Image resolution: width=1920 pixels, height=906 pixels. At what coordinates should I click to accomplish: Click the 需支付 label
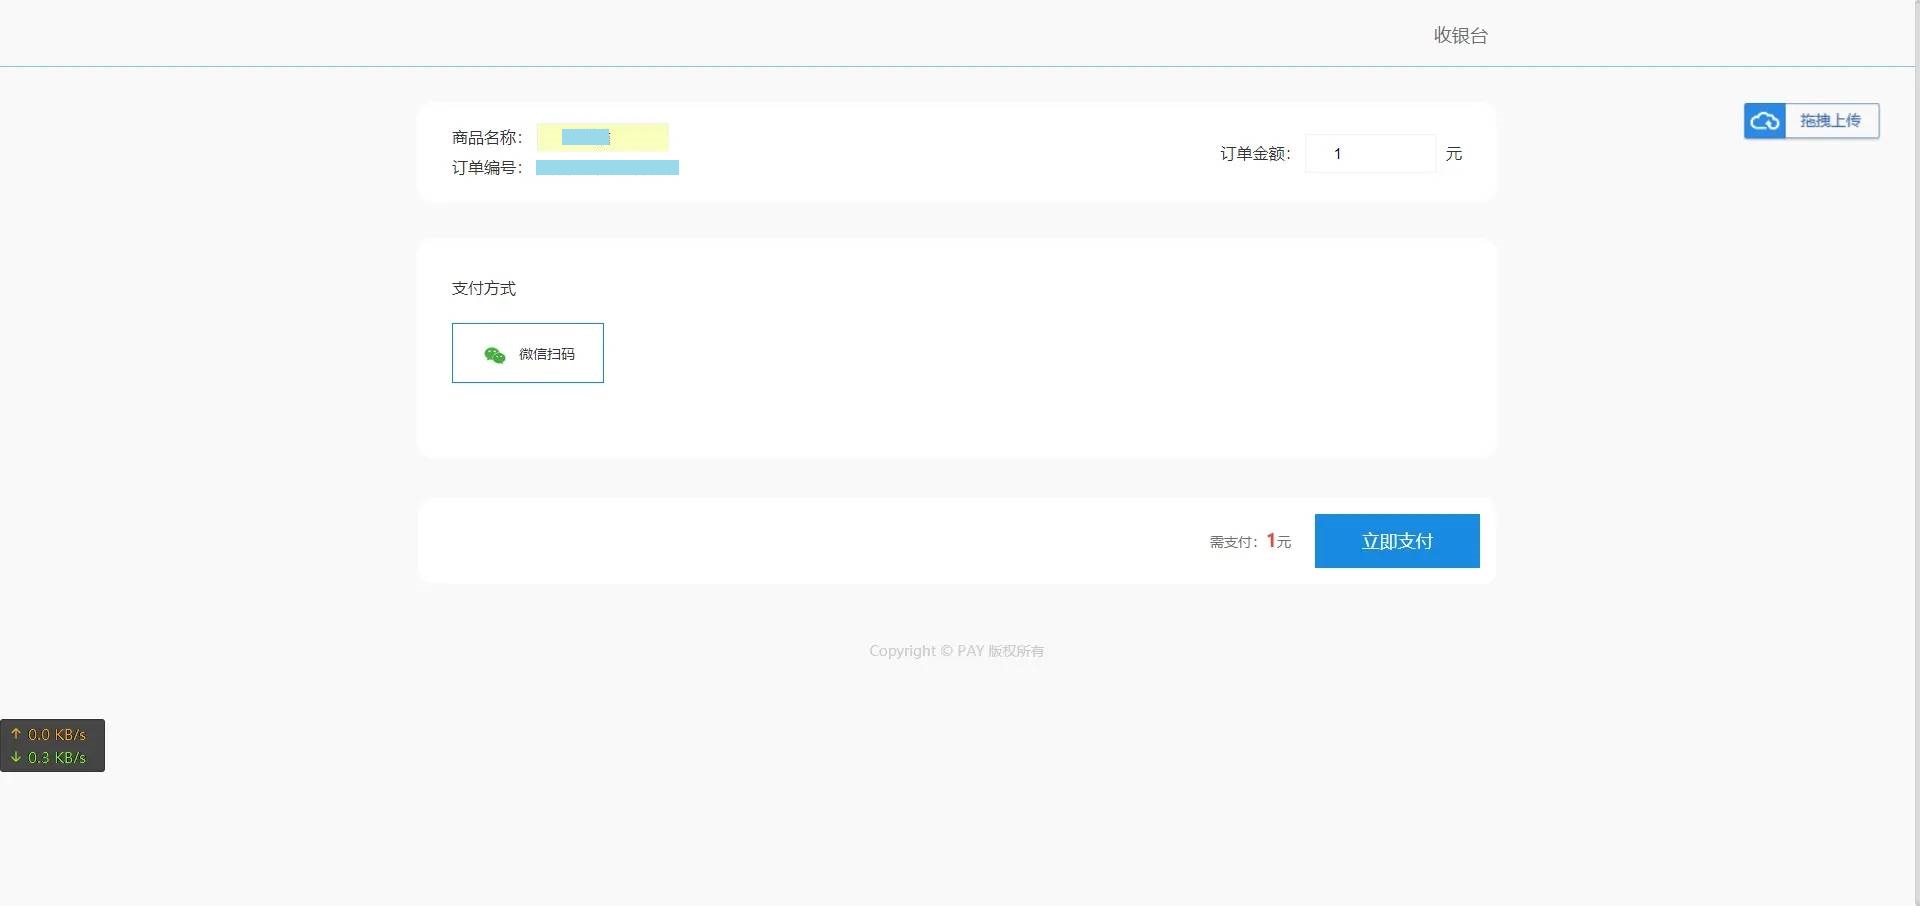pyautogui.click(x=1232, y=542)
